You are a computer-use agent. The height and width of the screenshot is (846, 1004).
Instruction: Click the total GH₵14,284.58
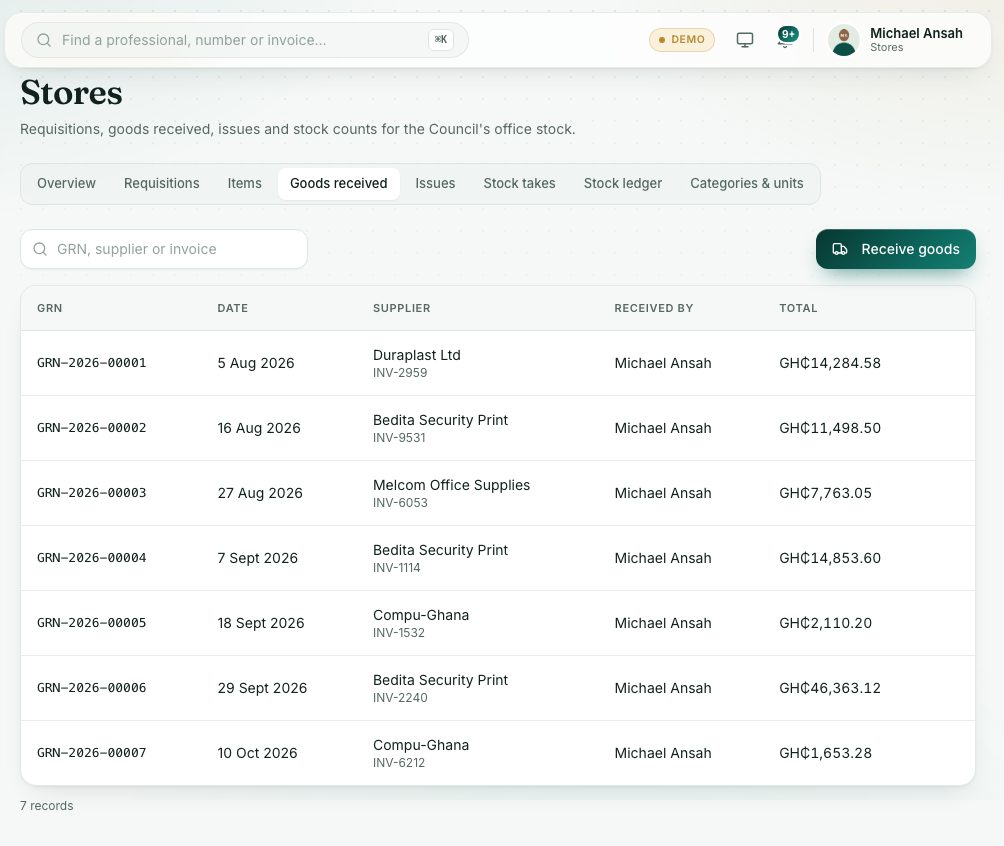click(830, 363)
